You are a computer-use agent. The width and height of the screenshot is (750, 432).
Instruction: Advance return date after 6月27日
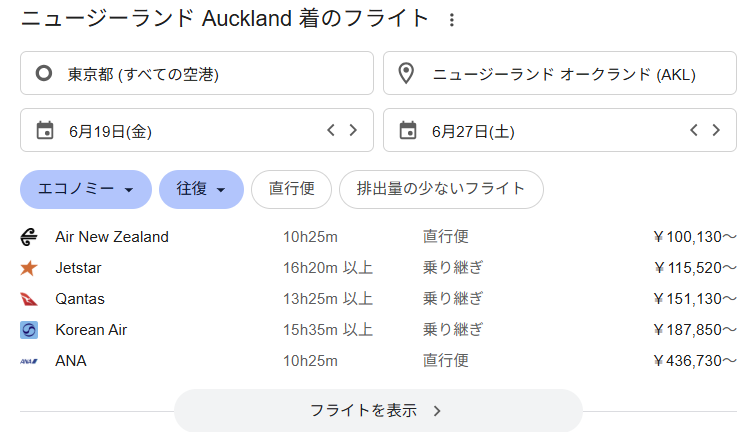pyautogui.click(x=716, y=130)
